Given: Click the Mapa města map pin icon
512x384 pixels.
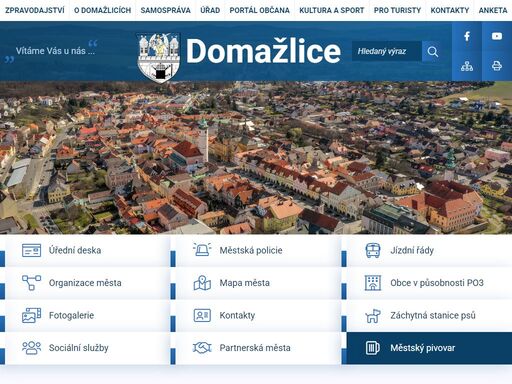Looking at the screenshot, I should point(202,283).
